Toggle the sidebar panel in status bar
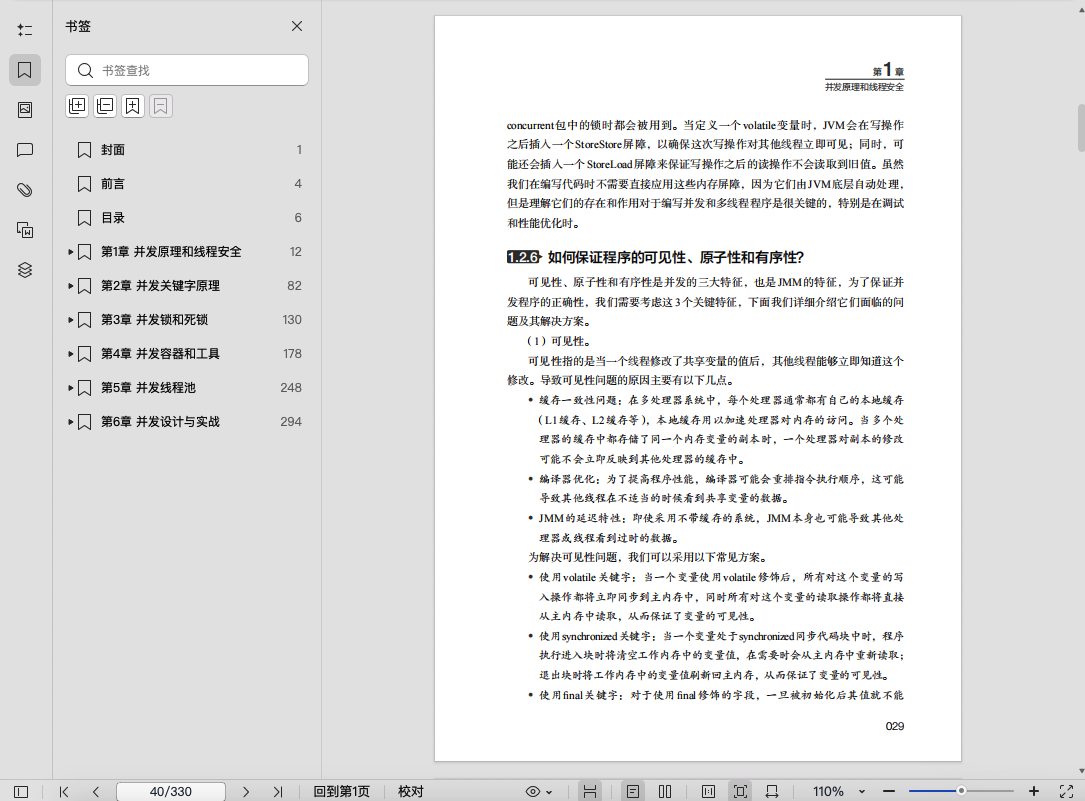This screenshot has width=1085, height=801. [x=21, y=791]
